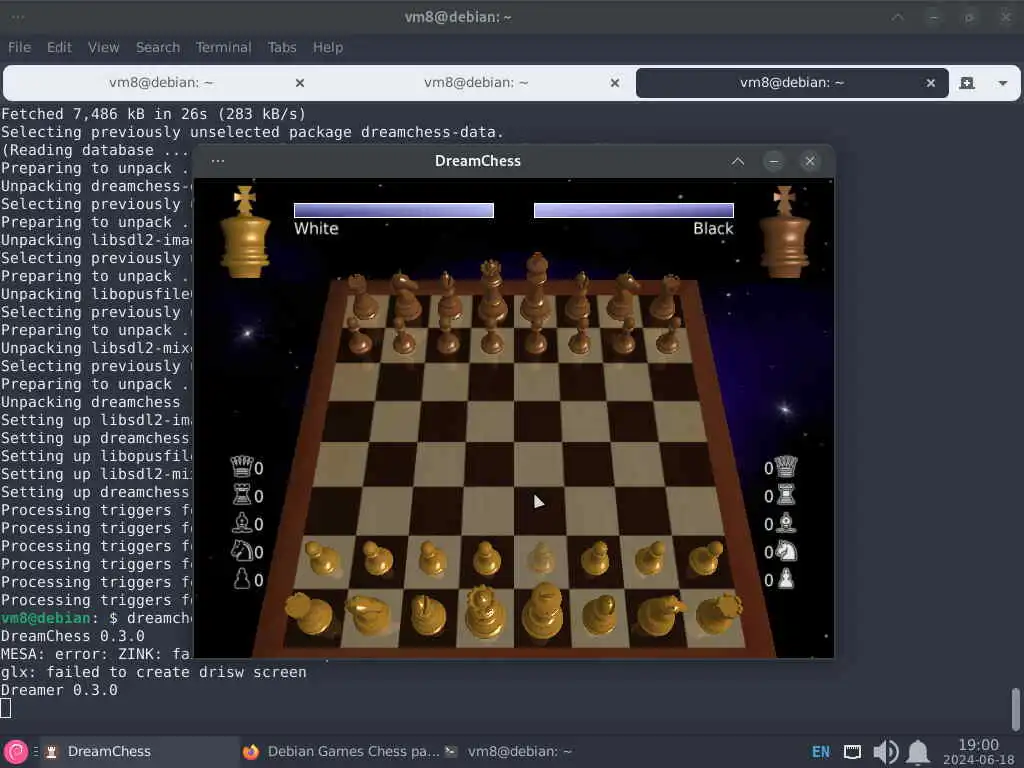Screen dimensions: 1024x768
Task: Open the terminal Help menu
Action: (327, 47)
